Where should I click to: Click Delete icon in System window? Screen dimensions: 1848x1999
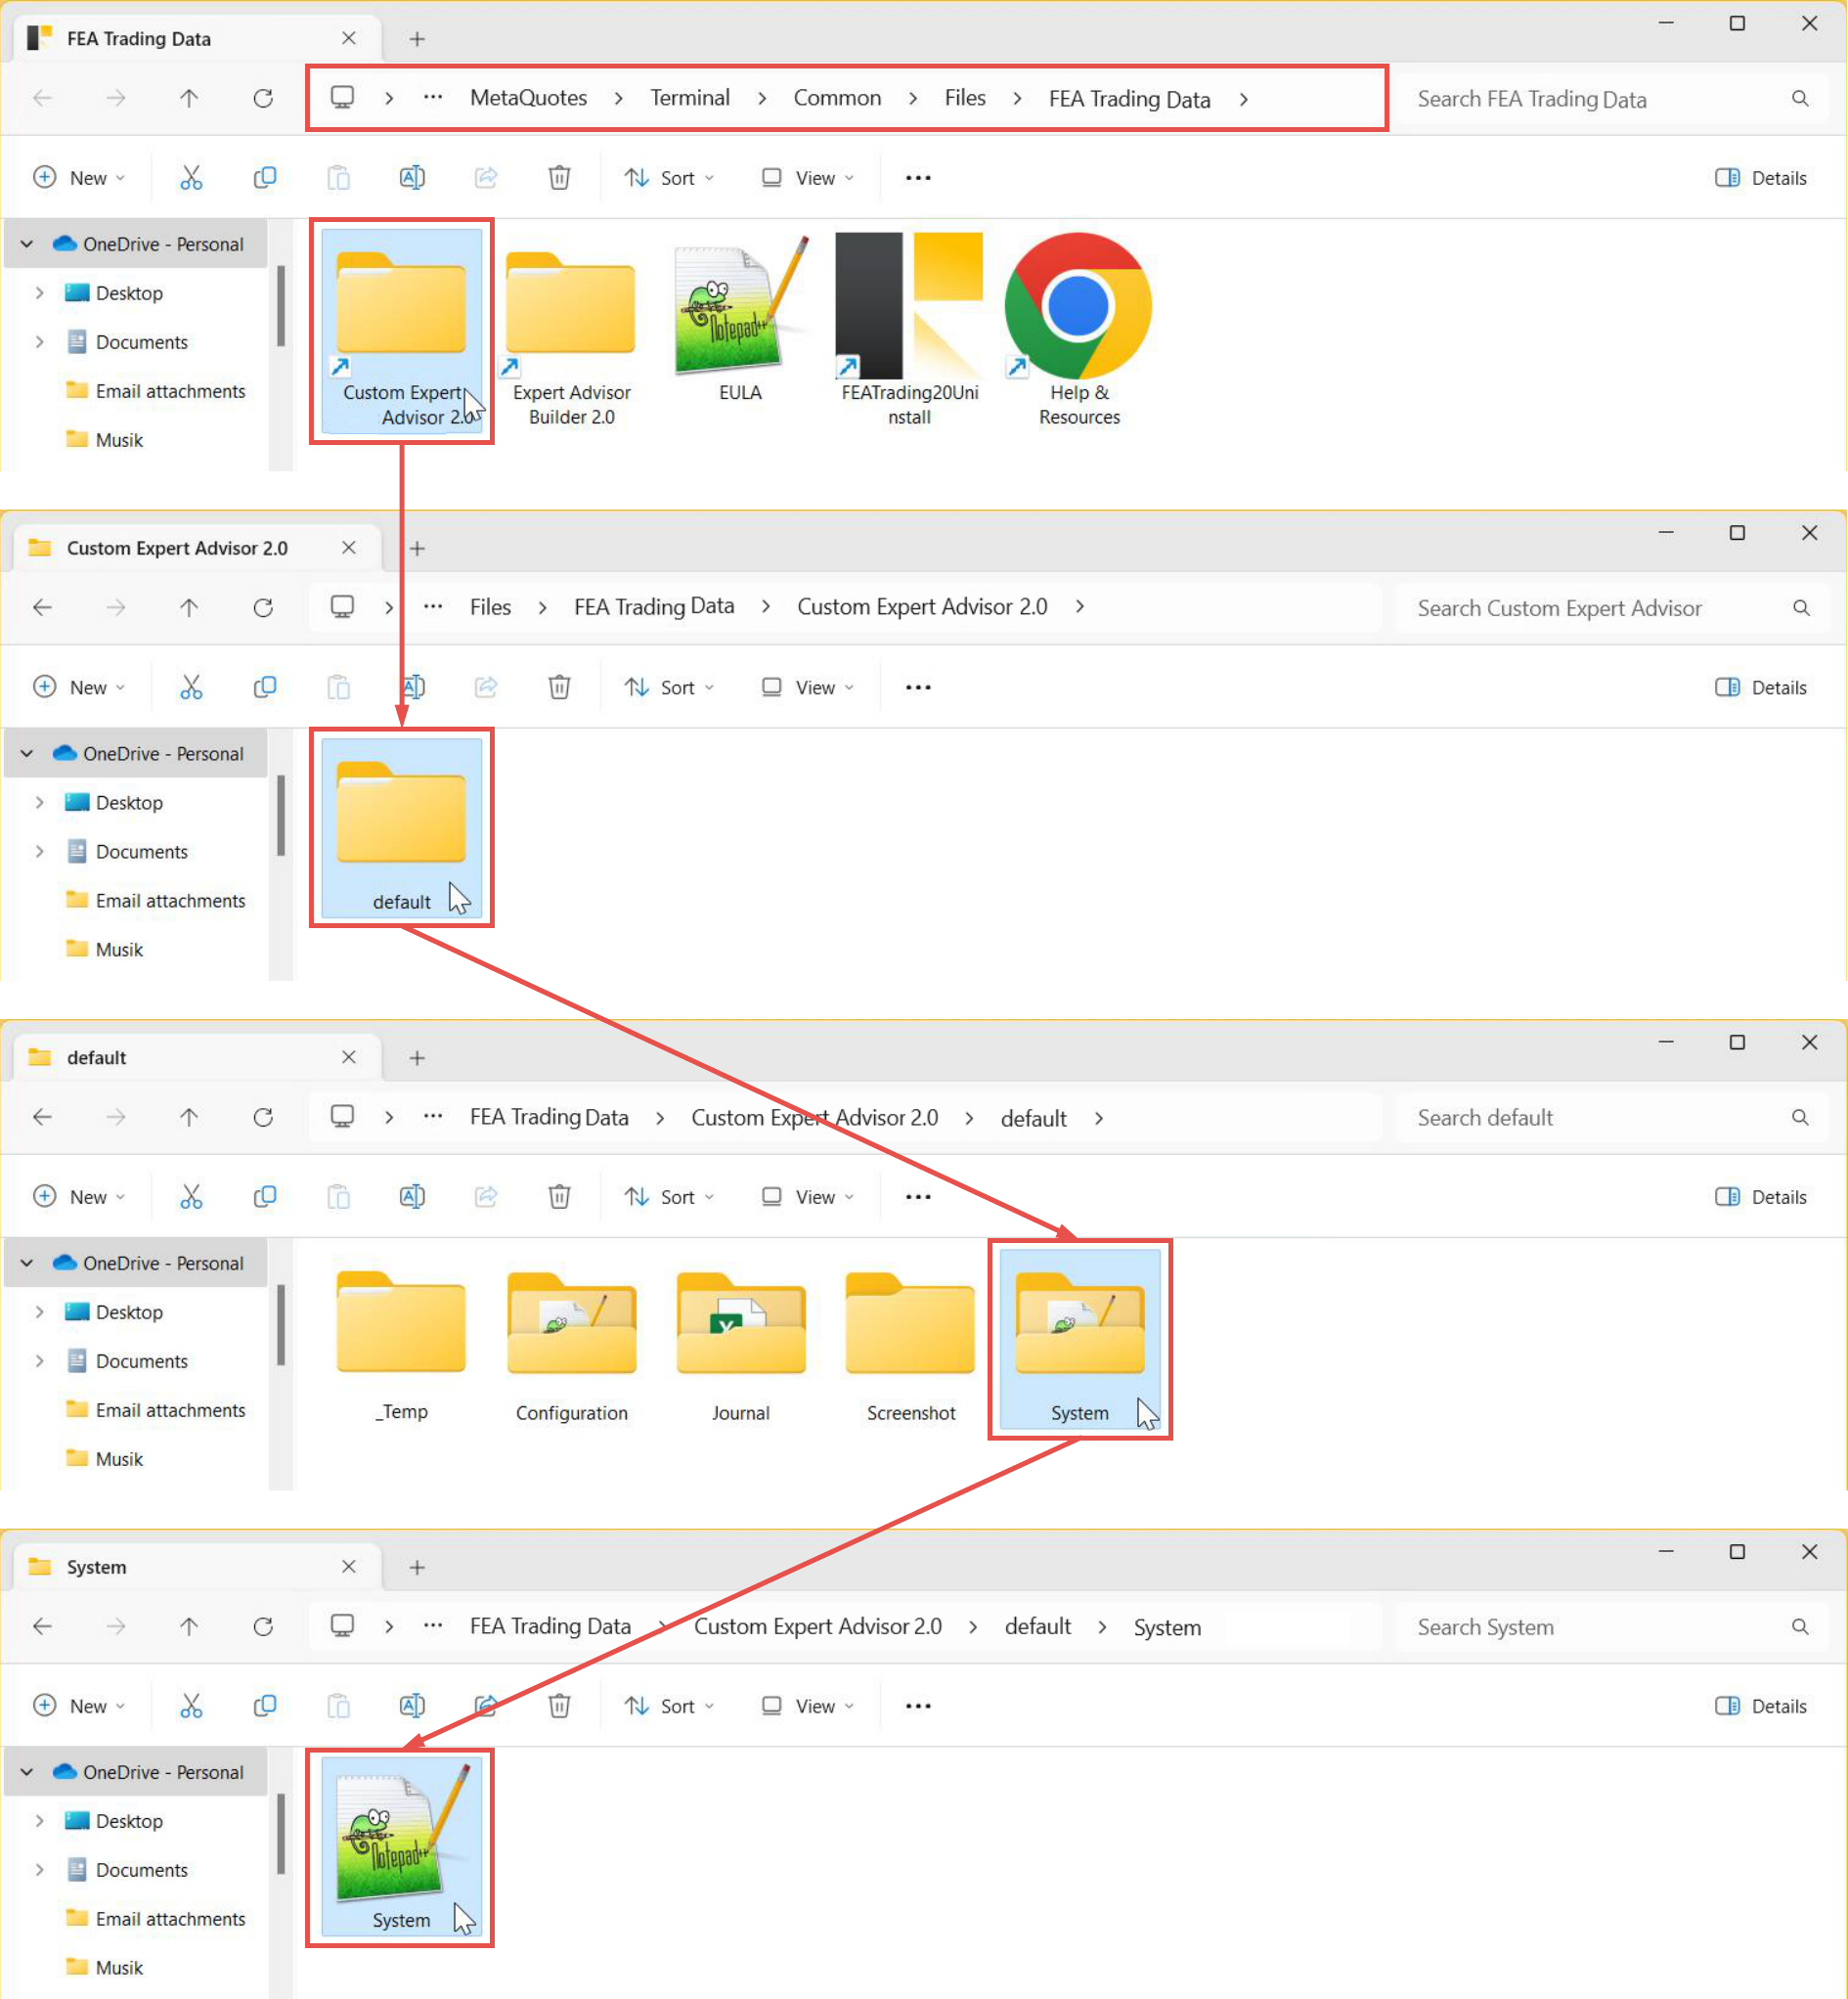pos(559,1705)
